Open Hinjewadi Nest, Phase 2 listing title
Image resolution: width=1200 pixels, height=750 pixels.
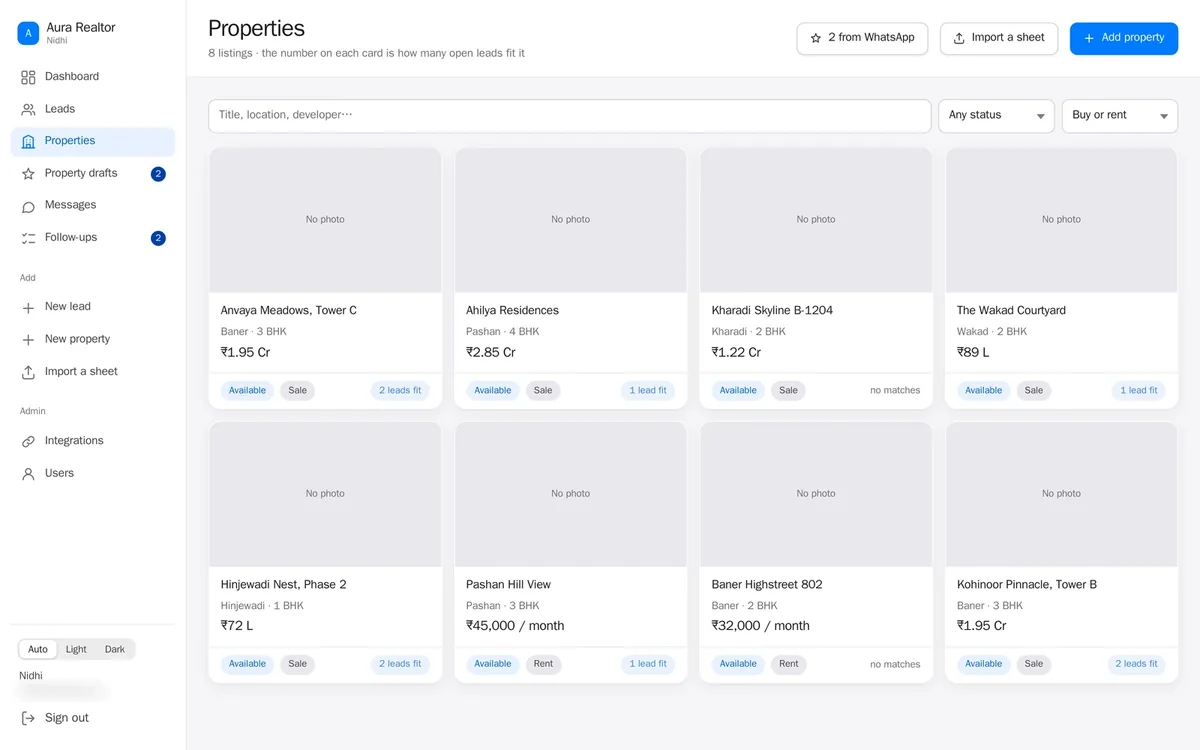283,585
